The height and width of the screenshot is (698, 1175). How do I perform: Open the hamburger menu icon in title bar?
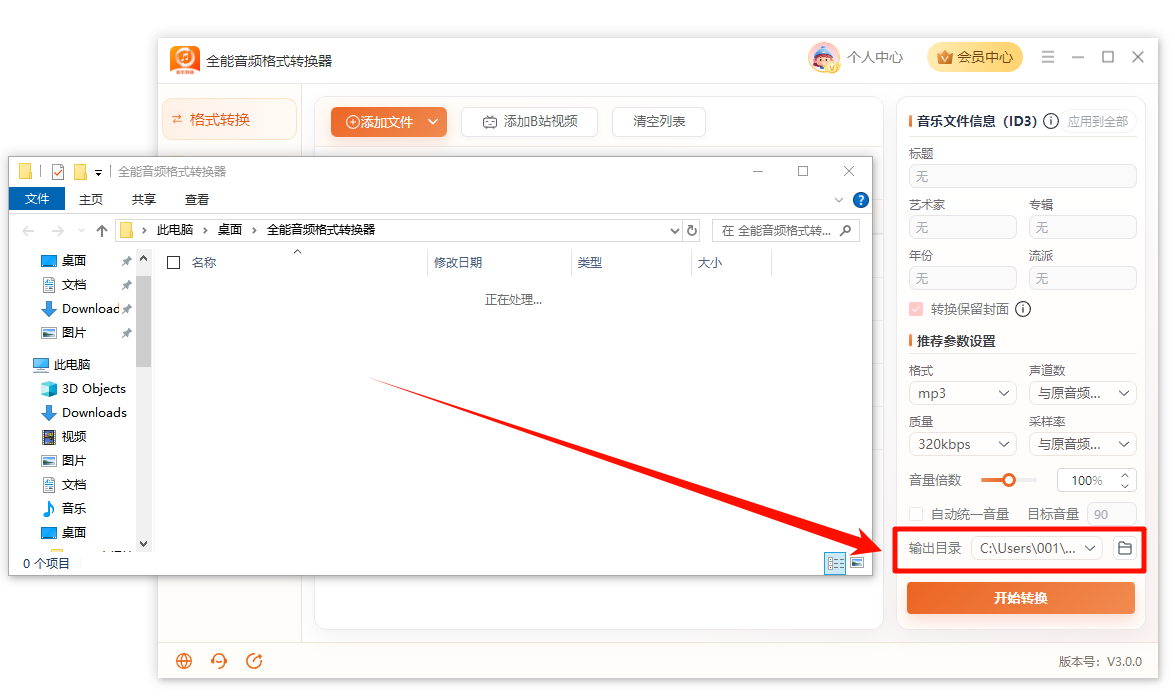1048,57
